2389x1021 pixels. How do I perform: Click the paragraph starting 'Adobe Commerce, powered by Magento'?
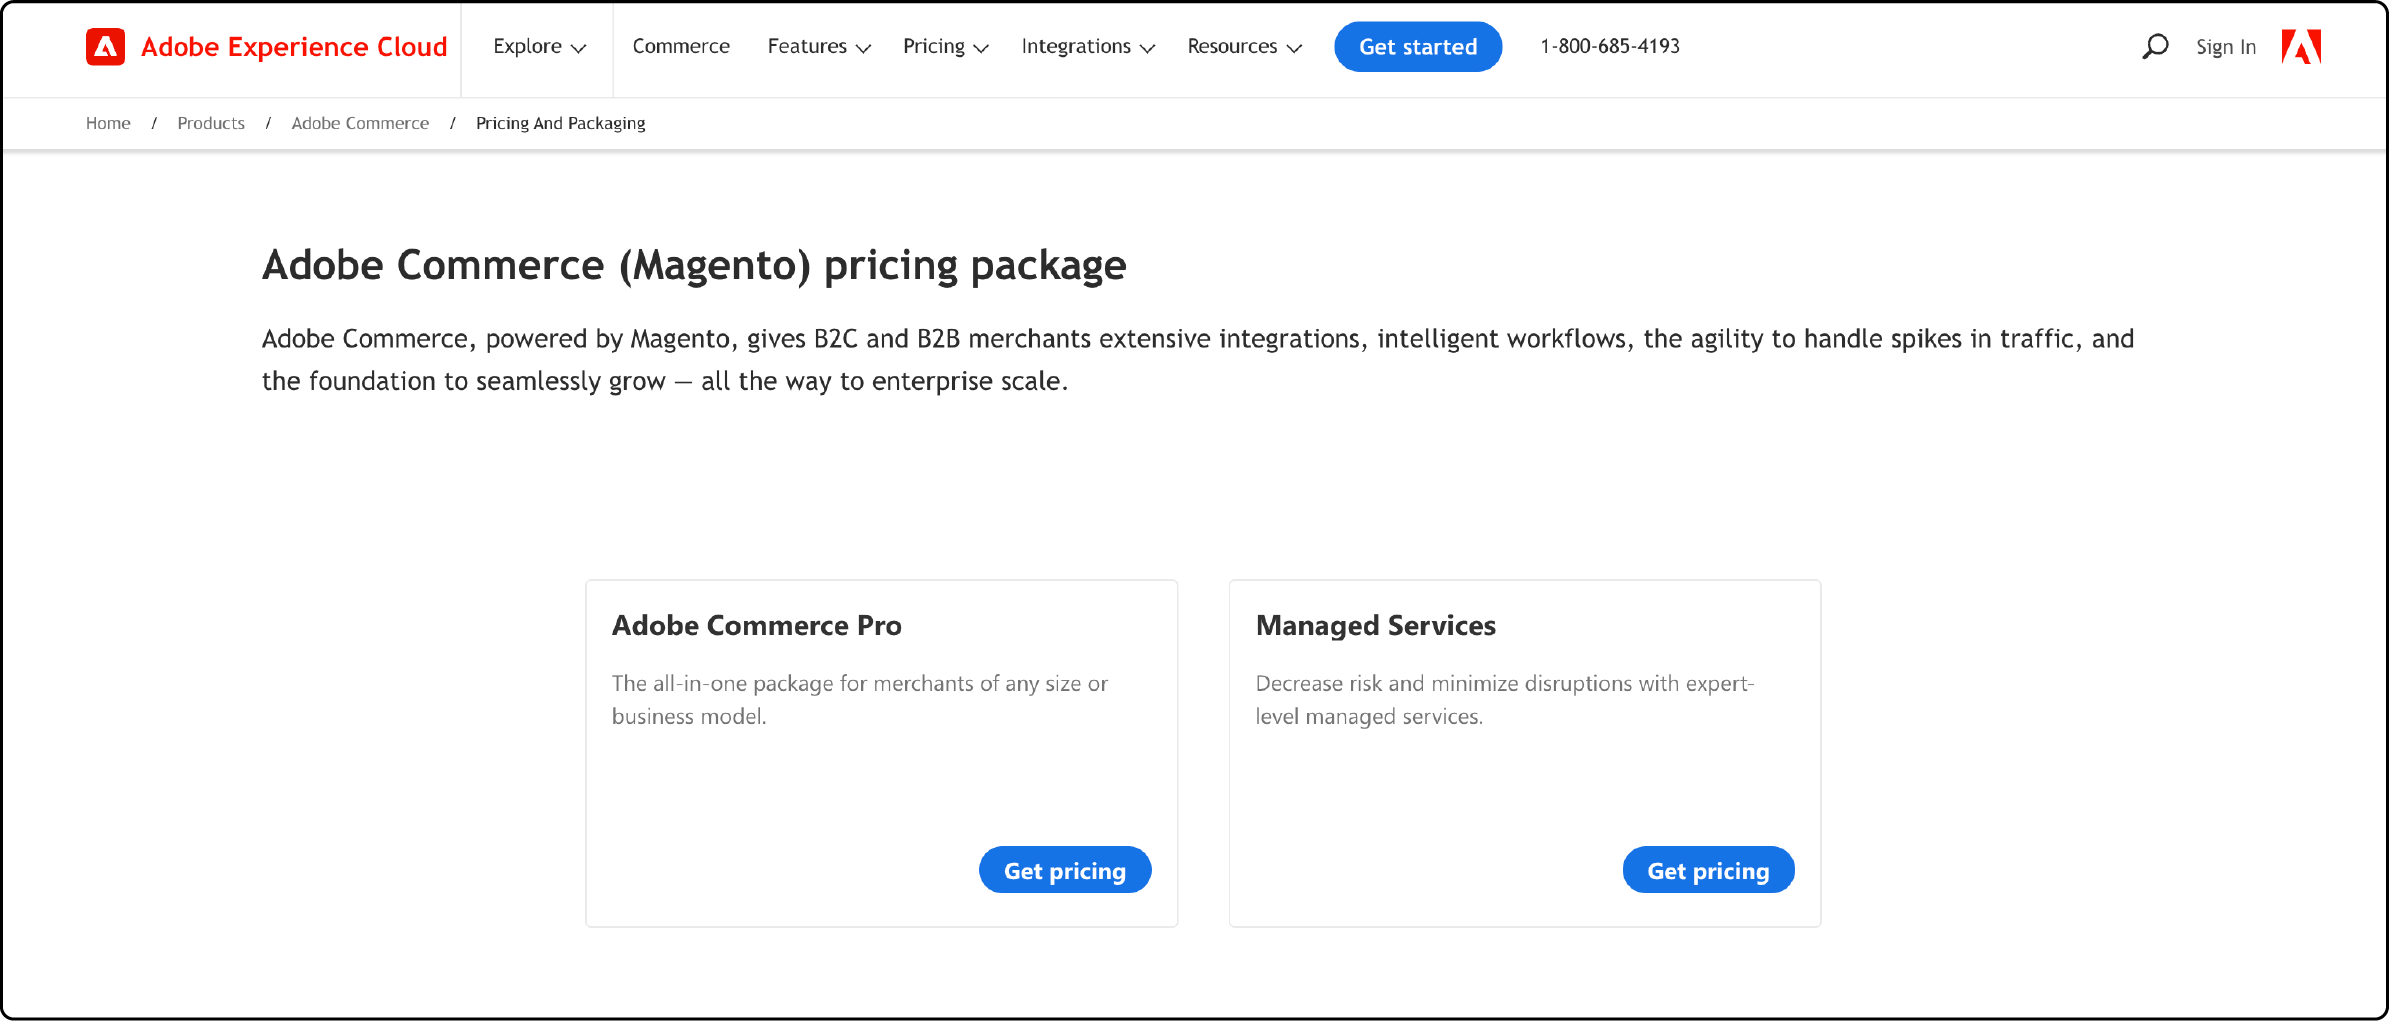[x=1198, y=359]
